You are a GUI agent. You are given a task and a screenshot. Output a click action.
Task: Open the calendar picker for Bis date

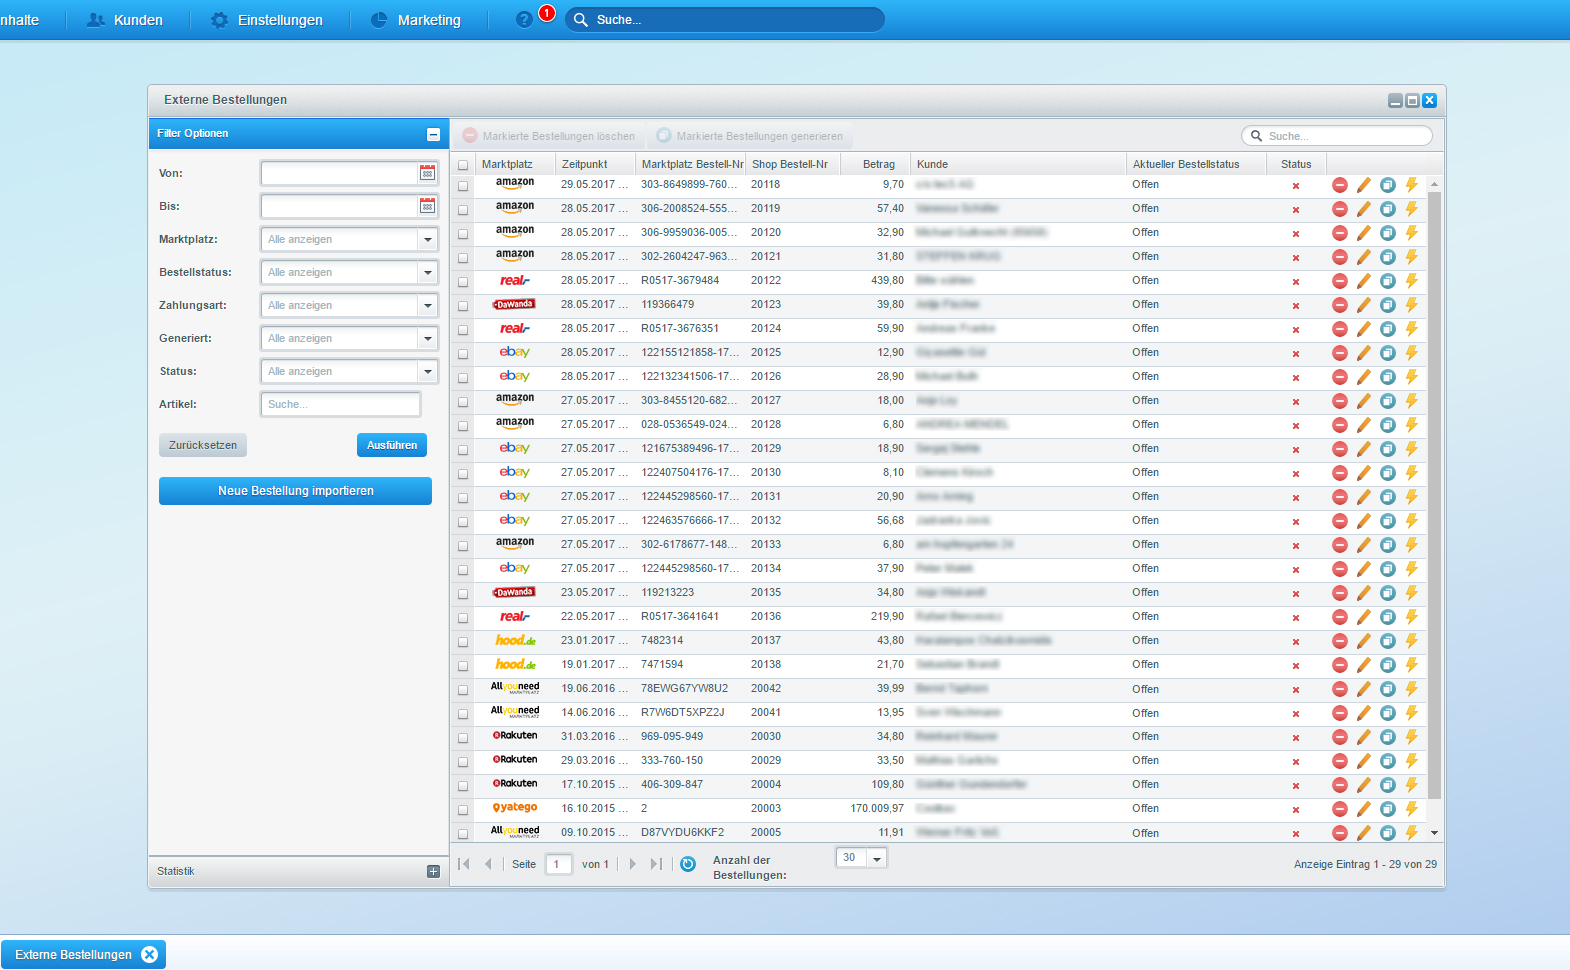427,206
